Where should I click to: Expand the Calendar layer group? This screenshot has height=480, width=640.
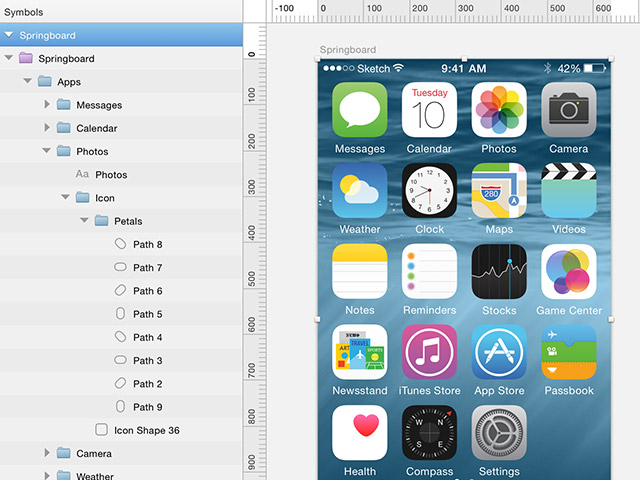[x=47, y=128]
